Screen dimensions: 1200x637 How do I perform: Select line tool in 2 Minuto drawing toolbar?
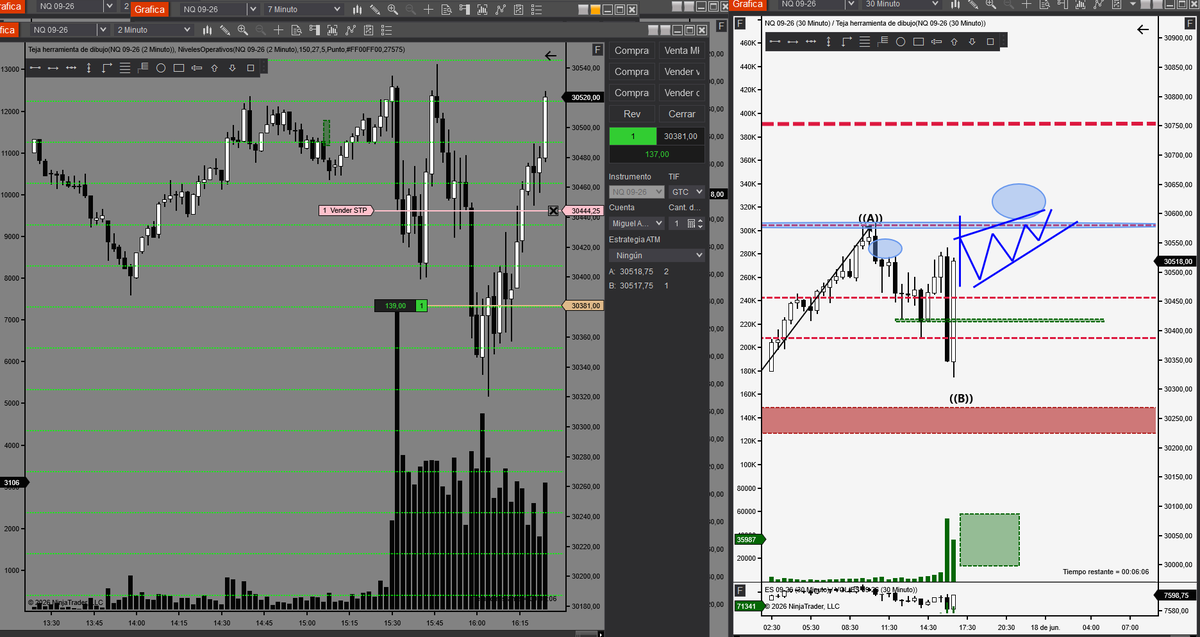point(36,68)
